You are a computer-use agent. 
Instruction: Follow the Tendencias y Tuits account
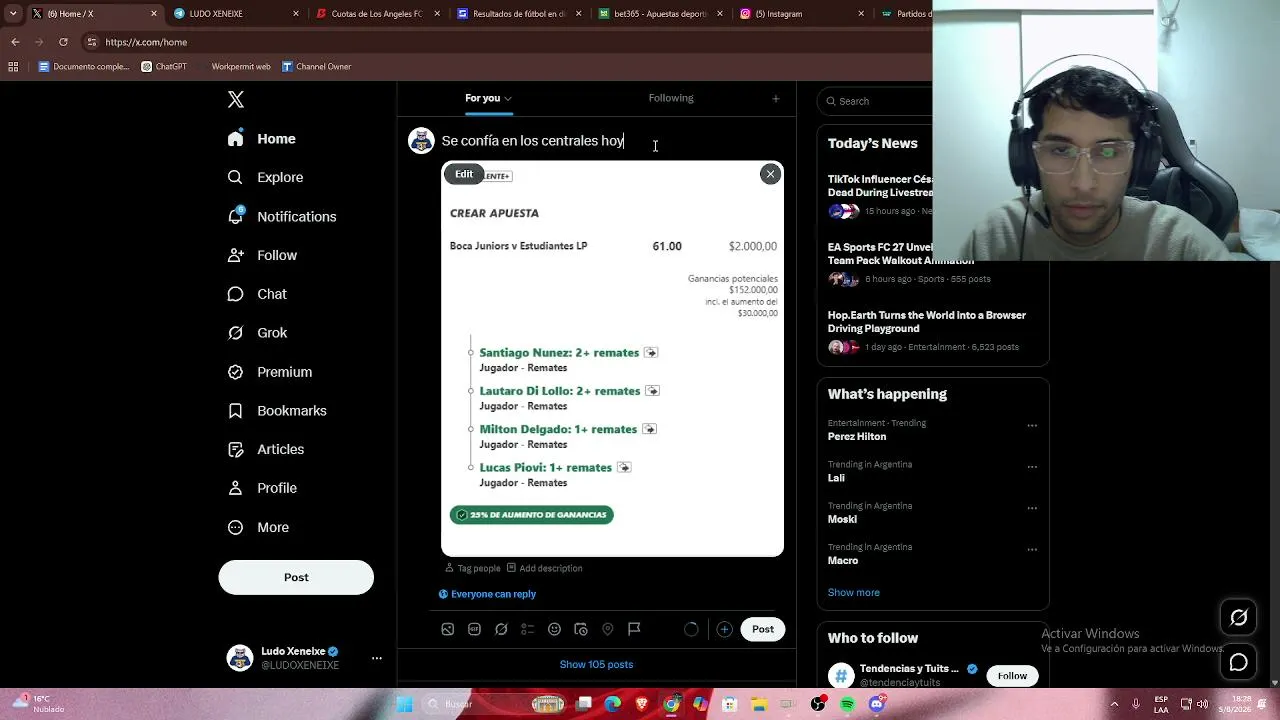tap(1012, 676)
